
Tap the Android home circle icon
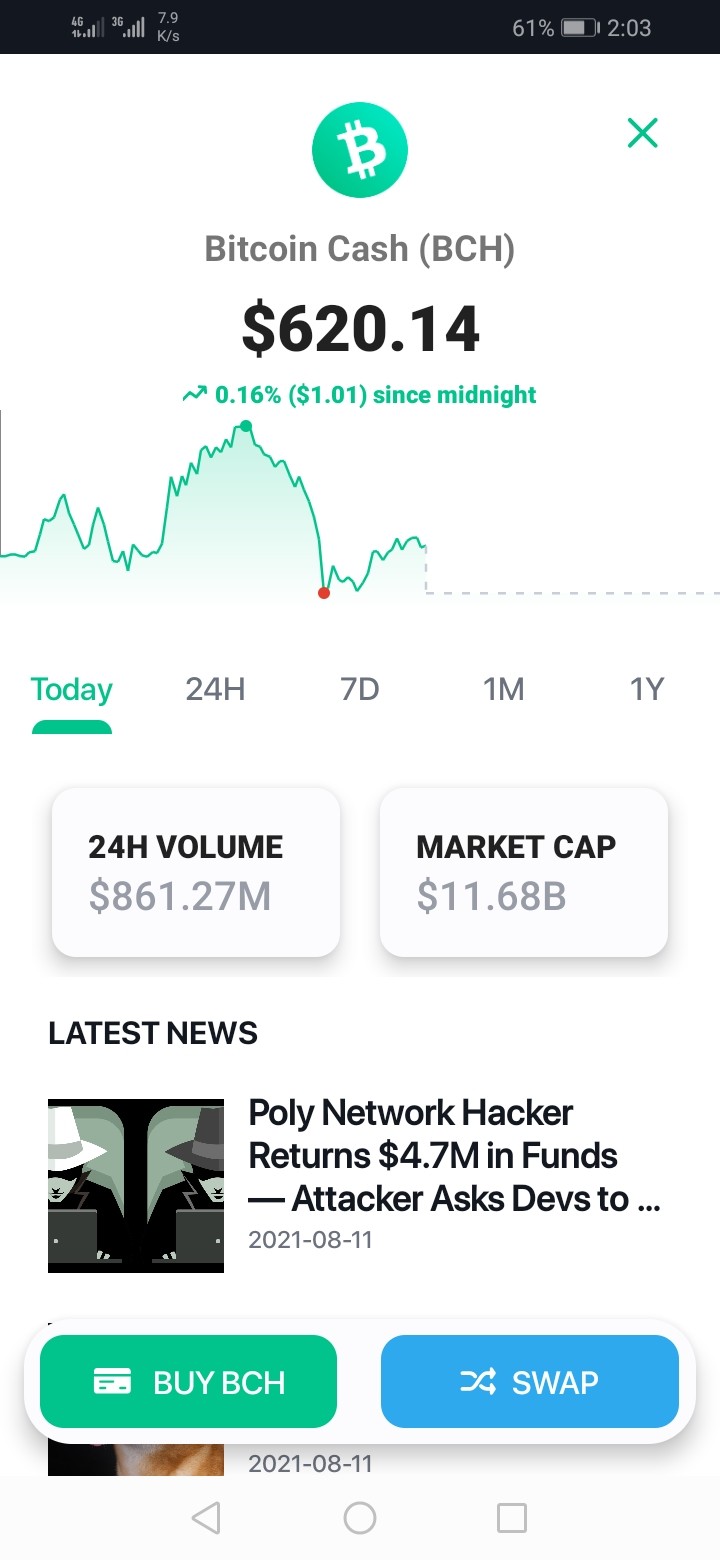(x=360, y=1518)
